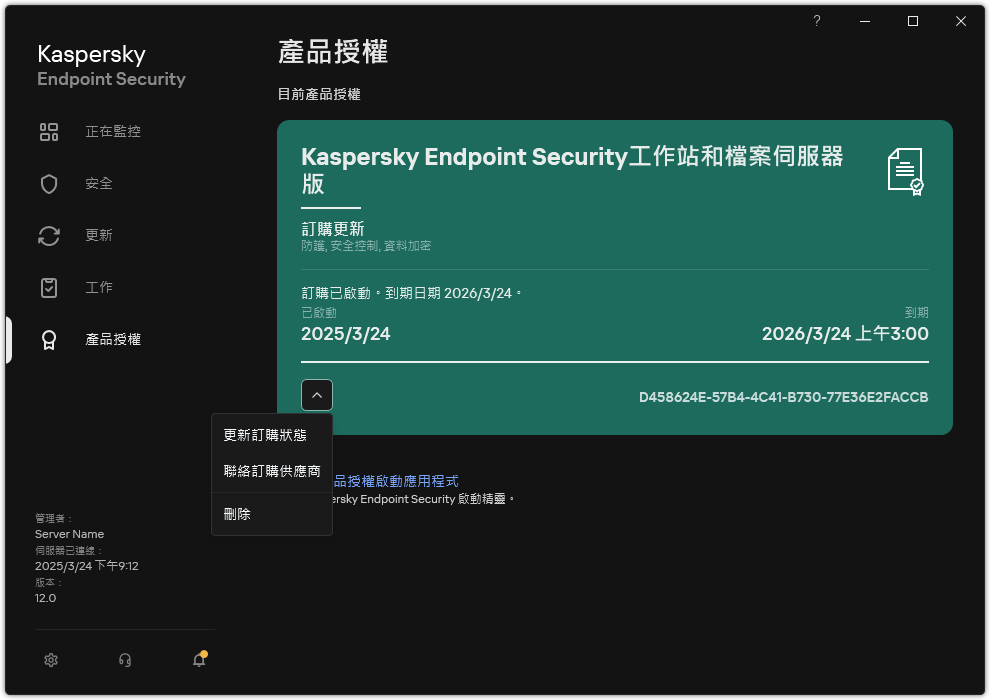Open the application settings gear icon
990x700 pixels.
(x=50, y=660)
